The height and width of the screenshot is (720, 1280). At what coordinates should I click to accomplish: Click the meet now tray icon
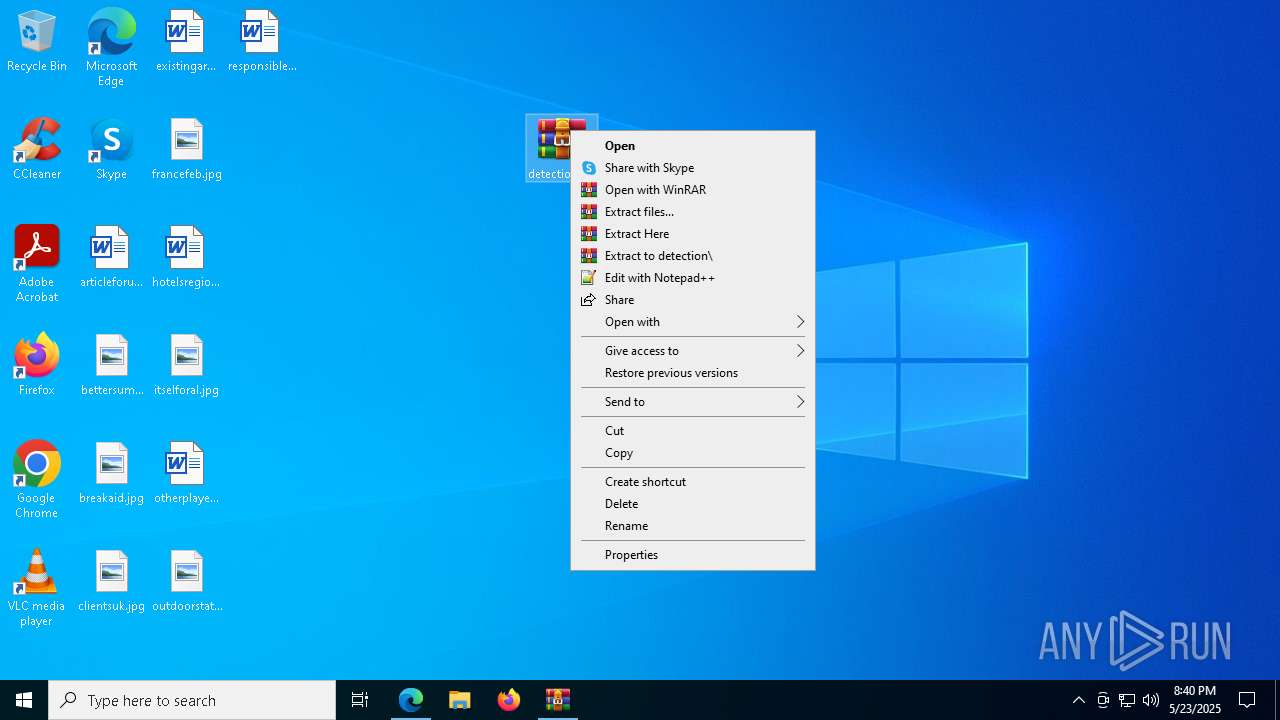(1103, 700)
